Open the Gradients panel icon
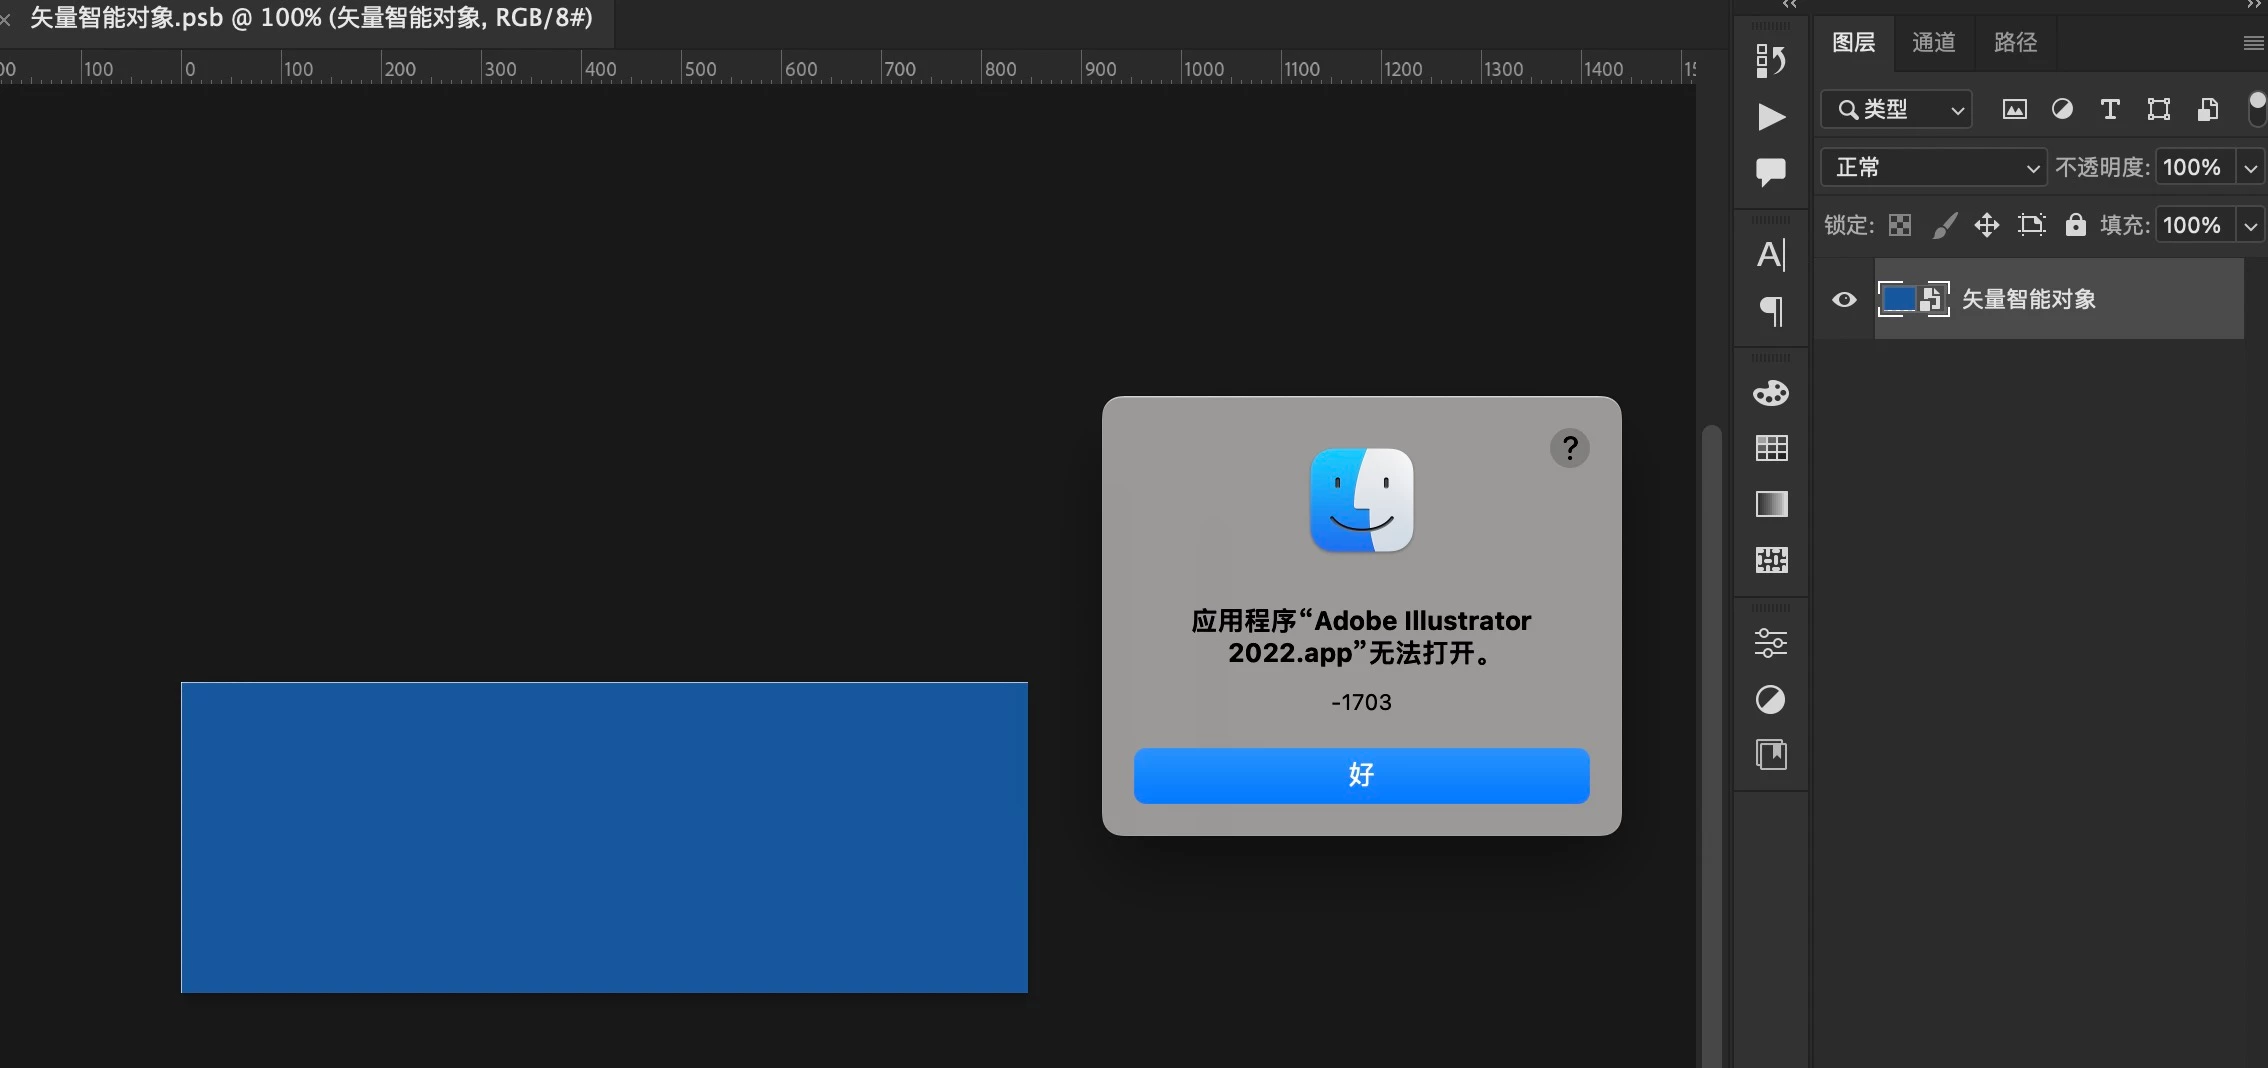 coord(1771,504)
